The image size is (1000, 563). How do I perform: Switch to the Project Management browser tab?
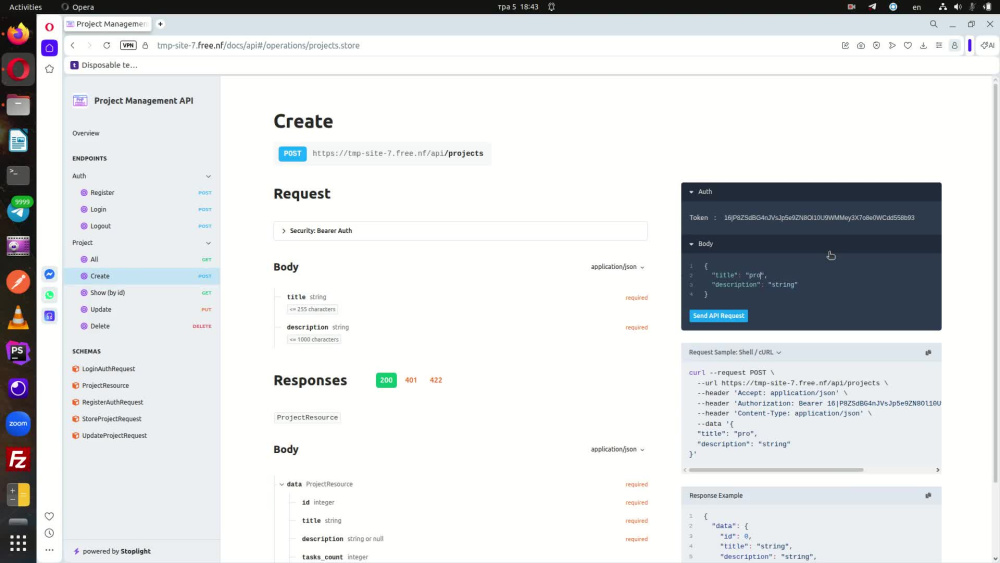pyautogui.click(x=107, y=24)
